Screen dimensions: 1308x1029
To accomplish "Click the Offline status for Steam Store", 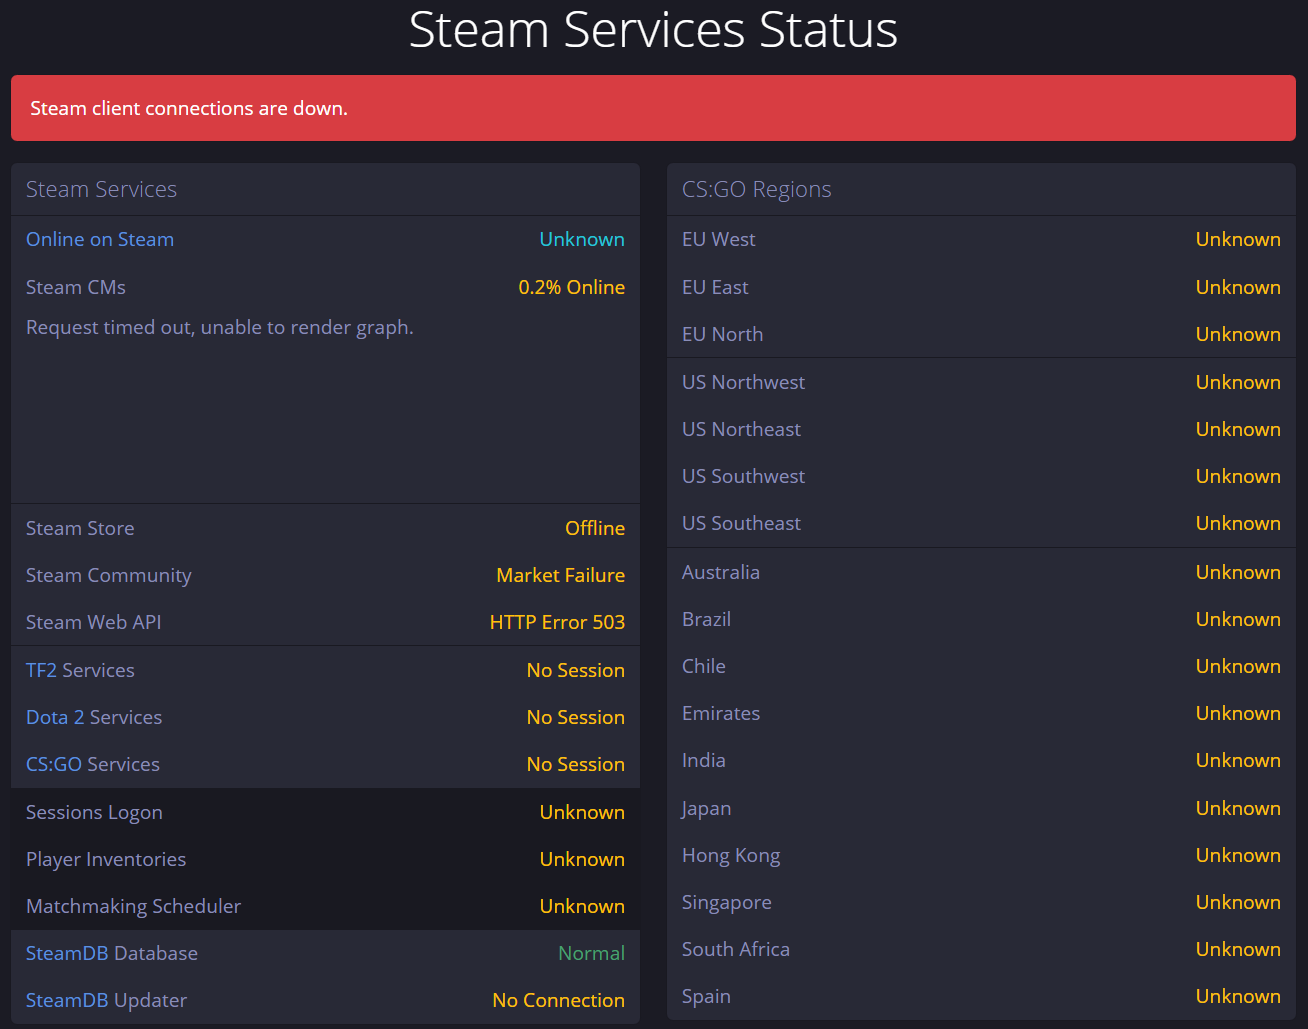I will click(595, 528).
